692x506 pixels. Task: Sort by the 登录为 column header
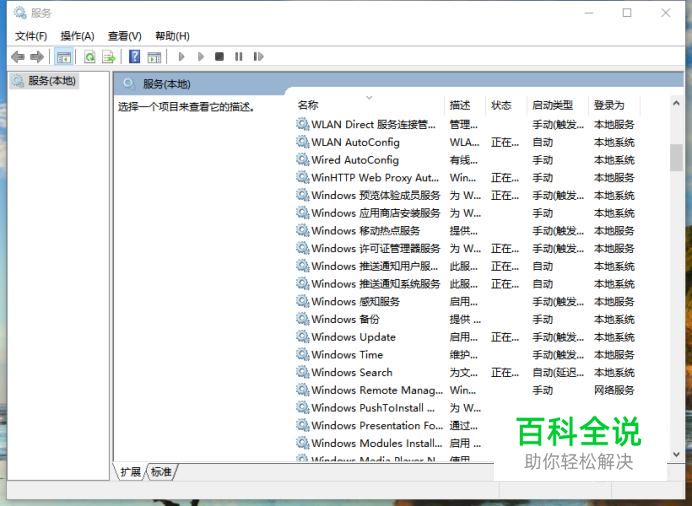tap(614, 105)
